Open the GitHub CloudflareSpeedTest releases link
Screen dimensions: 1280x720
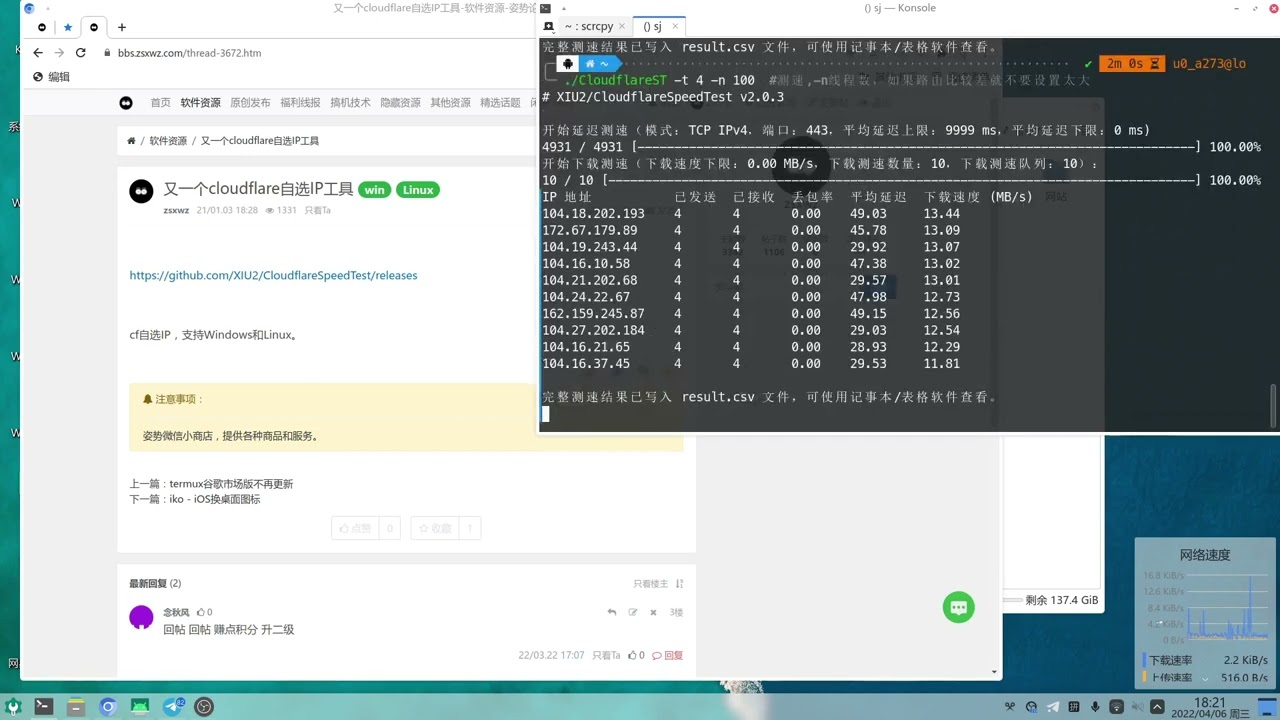click(273, 275)
